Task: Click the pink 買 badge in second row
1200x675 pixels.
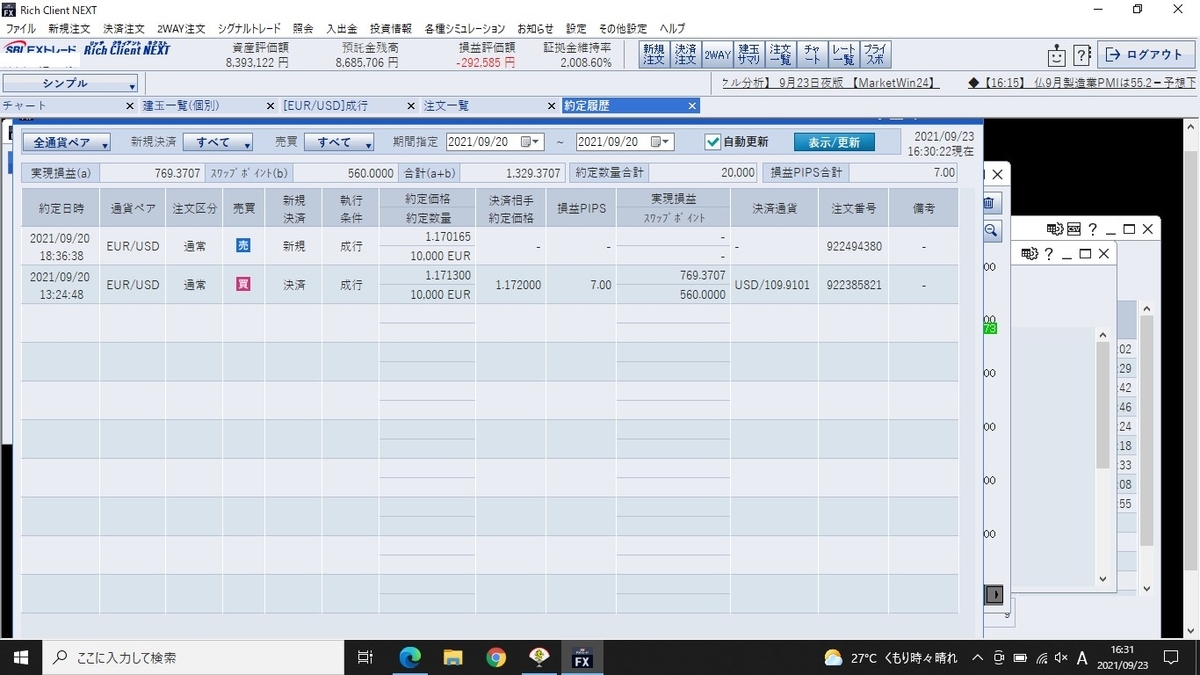Action: click(243, 285)
